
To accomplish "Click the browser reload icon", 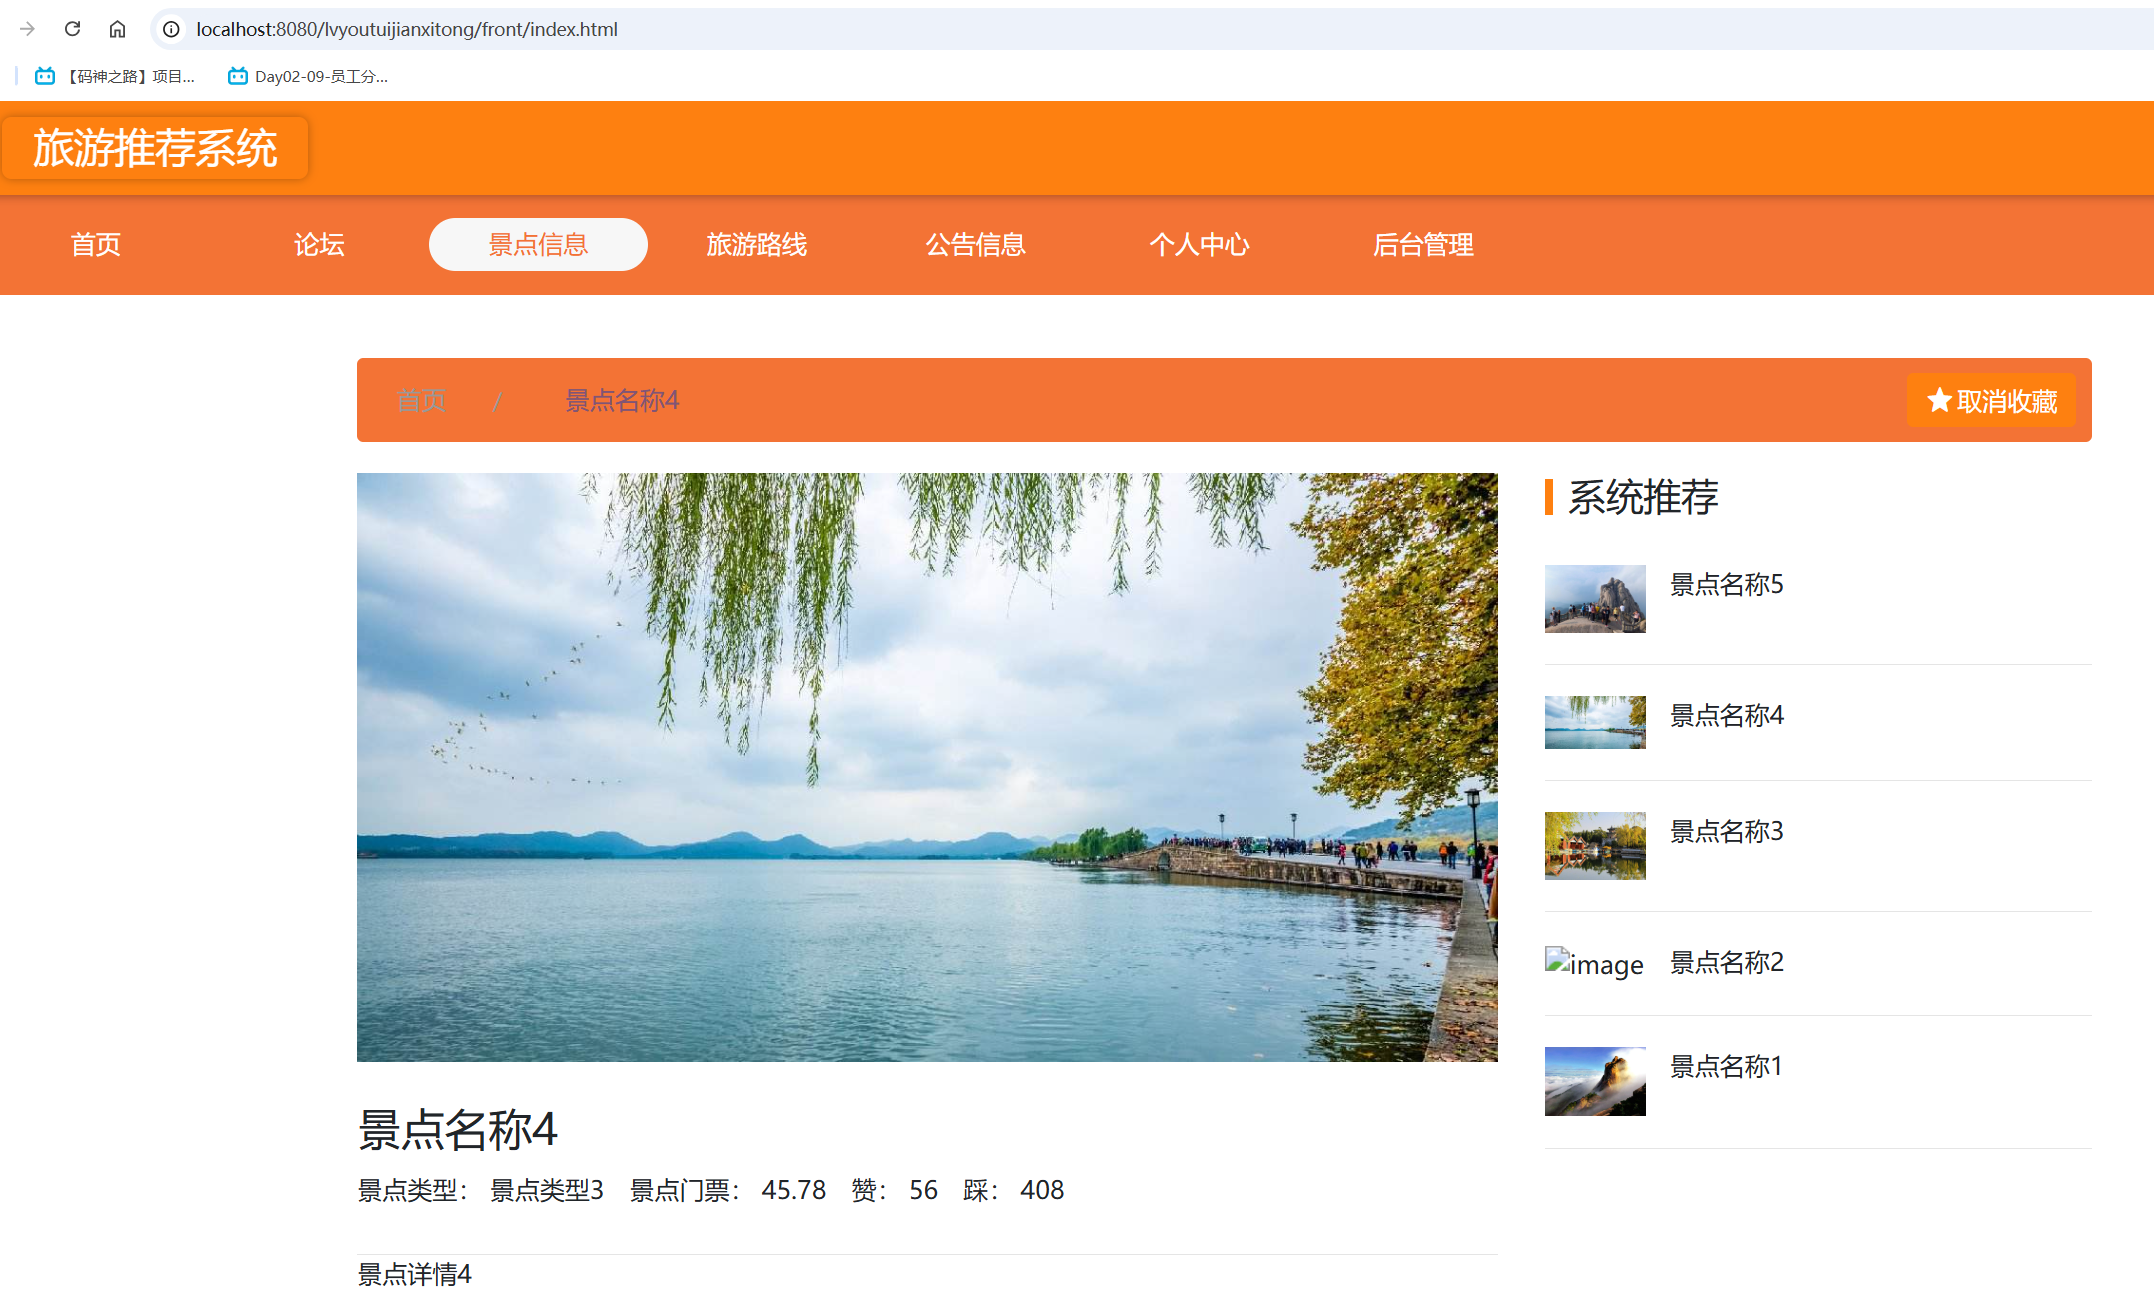I will coord(72,29).
